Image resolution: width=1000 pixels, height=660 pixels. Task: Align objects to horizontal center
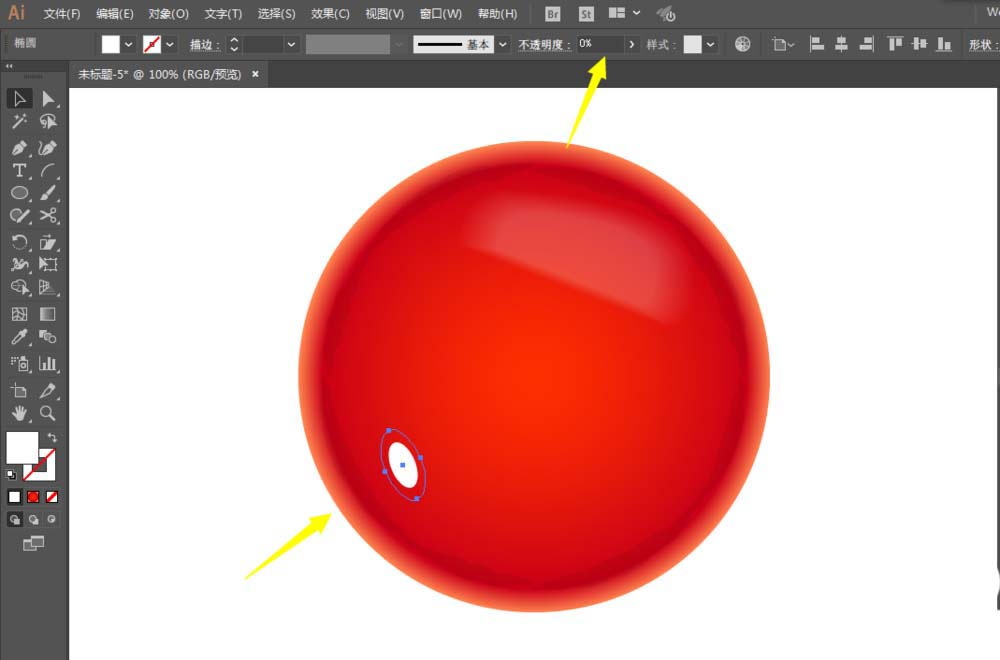[841, 44]
